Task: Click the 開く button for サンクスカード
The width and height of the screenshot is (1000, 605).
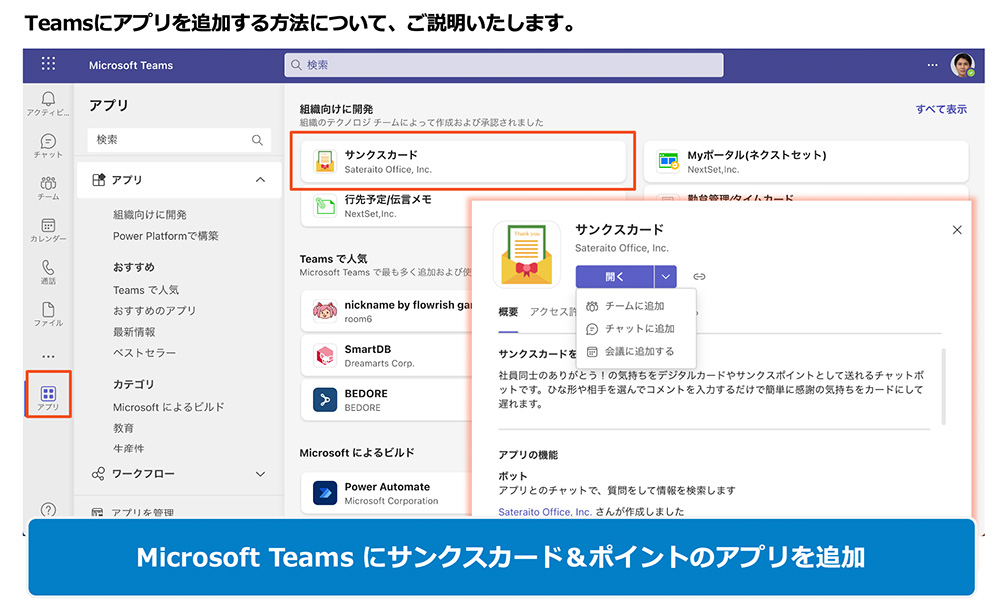Action: coord(615,277)
